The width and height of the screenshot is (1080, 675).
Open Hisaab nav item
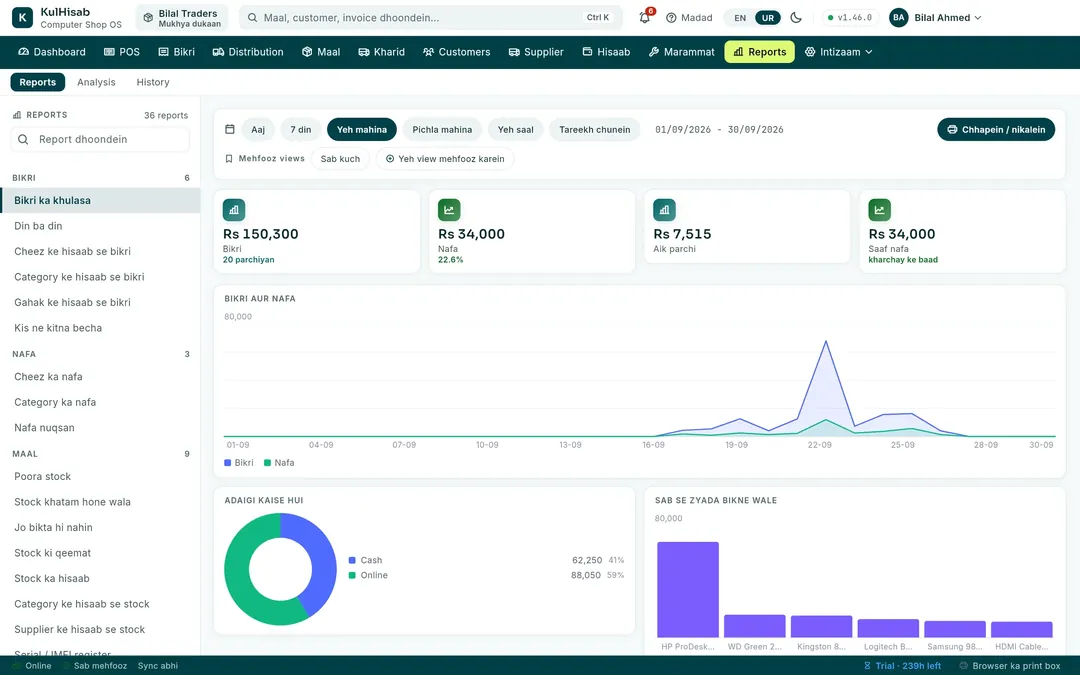coord(606,52)
